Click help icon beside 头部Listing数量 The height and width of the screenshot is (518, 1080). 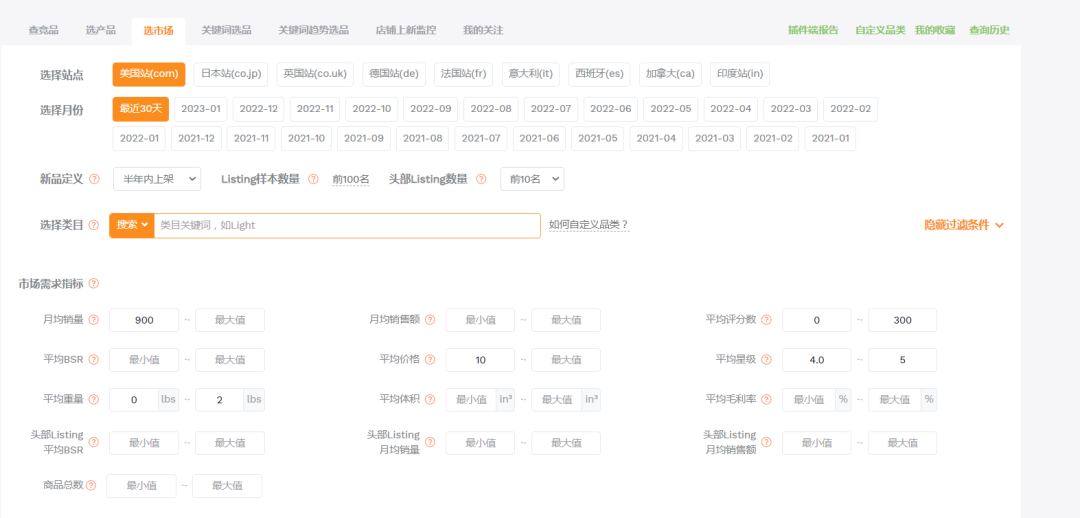tap(482, 179)
